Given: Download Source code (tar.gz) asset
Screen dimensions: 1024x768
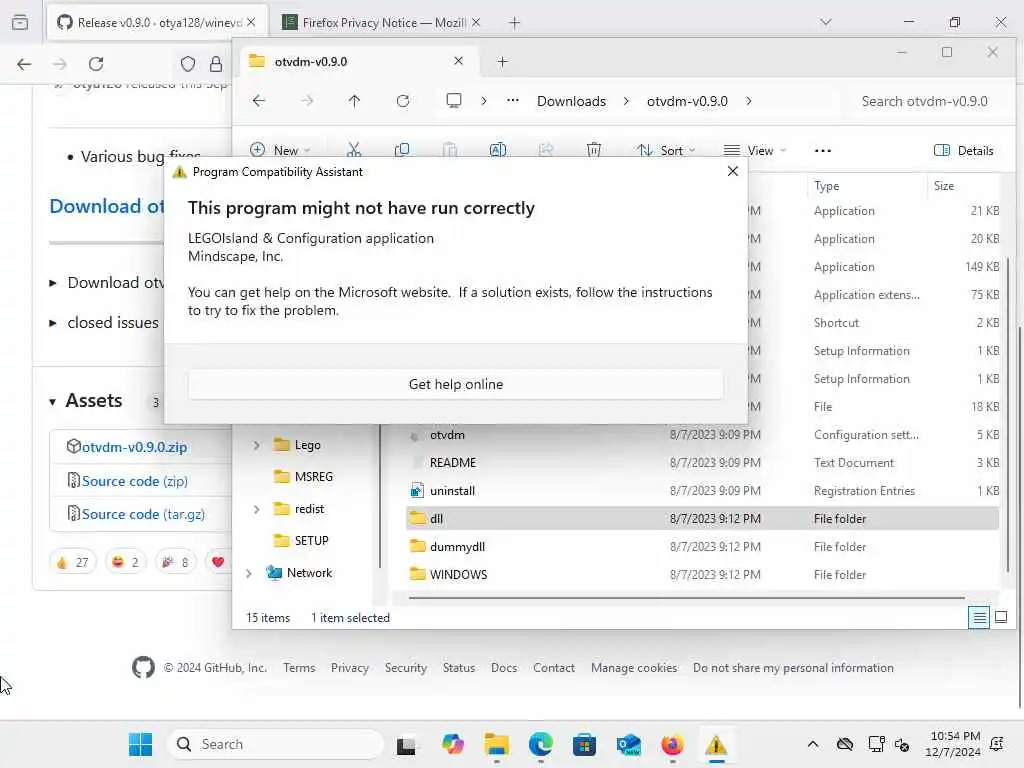Looking at the screenshot, I should [143, 515].
